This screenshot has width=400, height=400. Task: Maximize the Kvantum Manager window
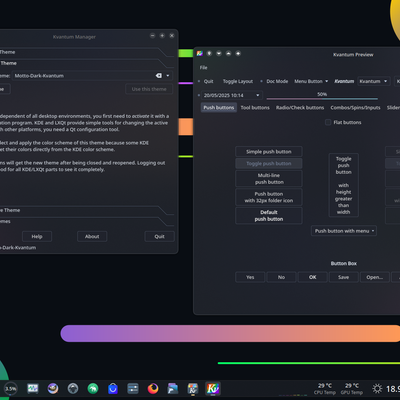click(x=162, y=36)
